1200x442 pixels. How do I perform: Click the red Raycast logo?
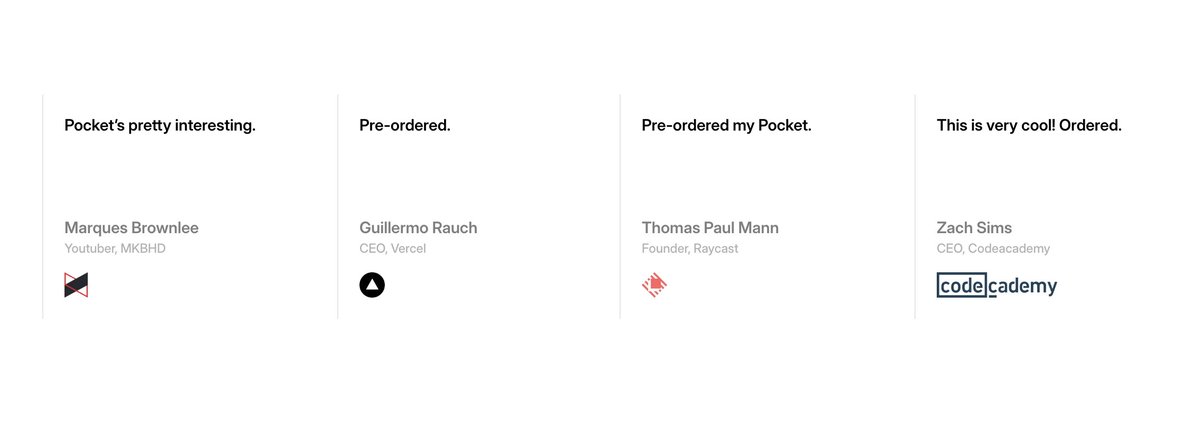(654, 286)
